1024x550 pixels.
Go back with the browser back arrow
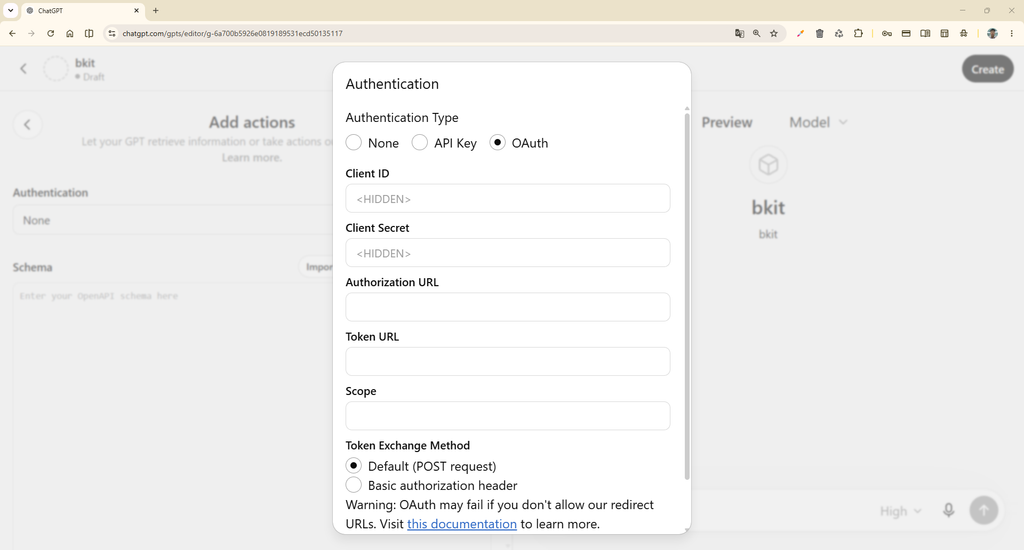pyautogui.click(x=12, y=33)
